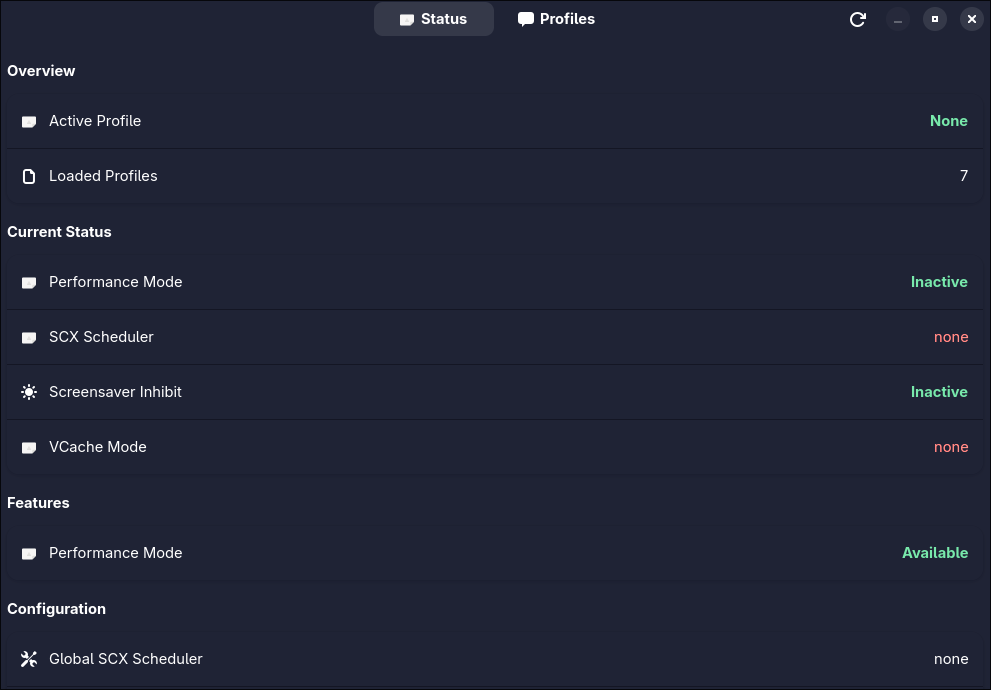This screenshot has height=690, width=991.
Task: Maximize the window
Action: [x=935, y=19]
